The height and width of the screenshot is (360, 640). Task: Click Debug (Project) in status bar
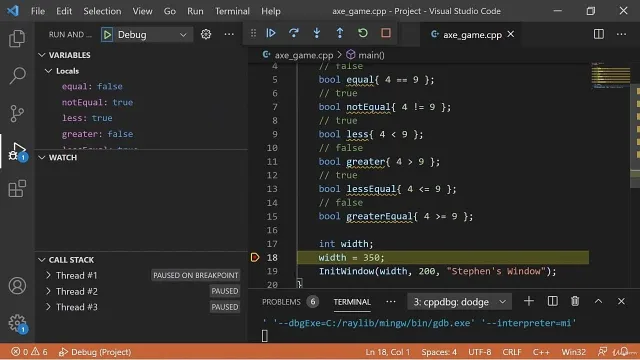95,352
